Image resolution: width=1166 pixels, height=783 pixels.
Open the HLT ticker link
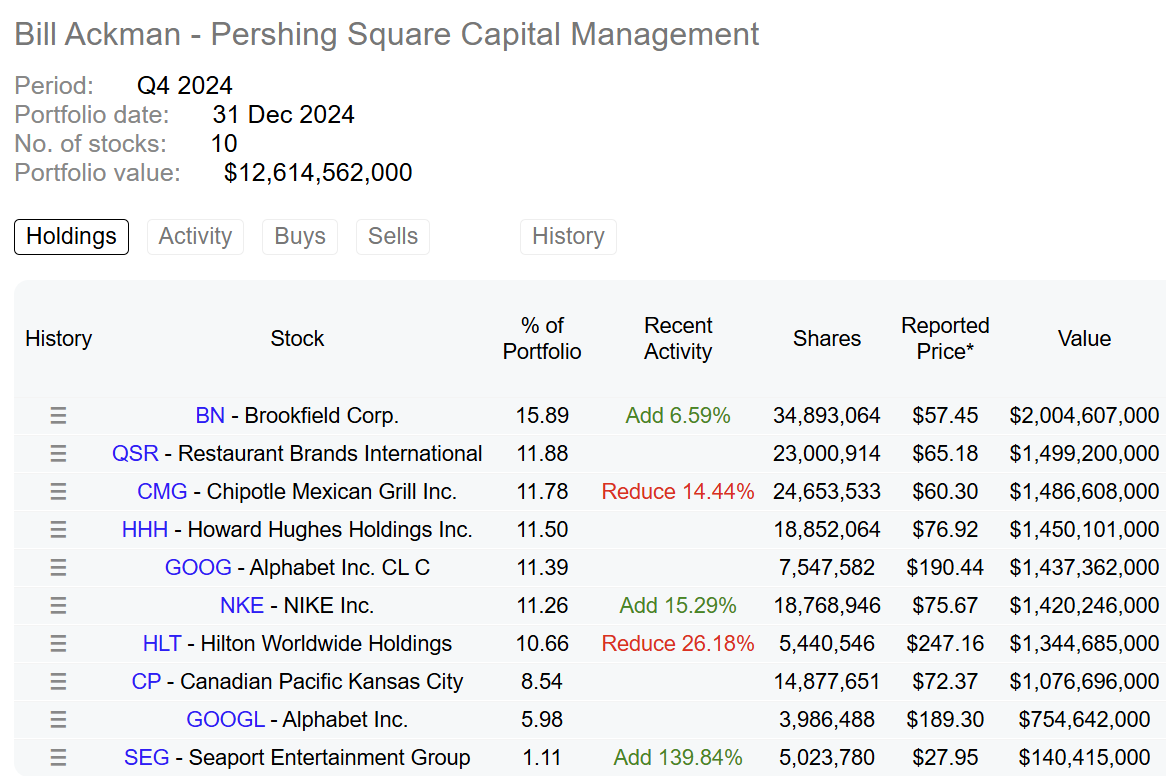pos(162,643)
